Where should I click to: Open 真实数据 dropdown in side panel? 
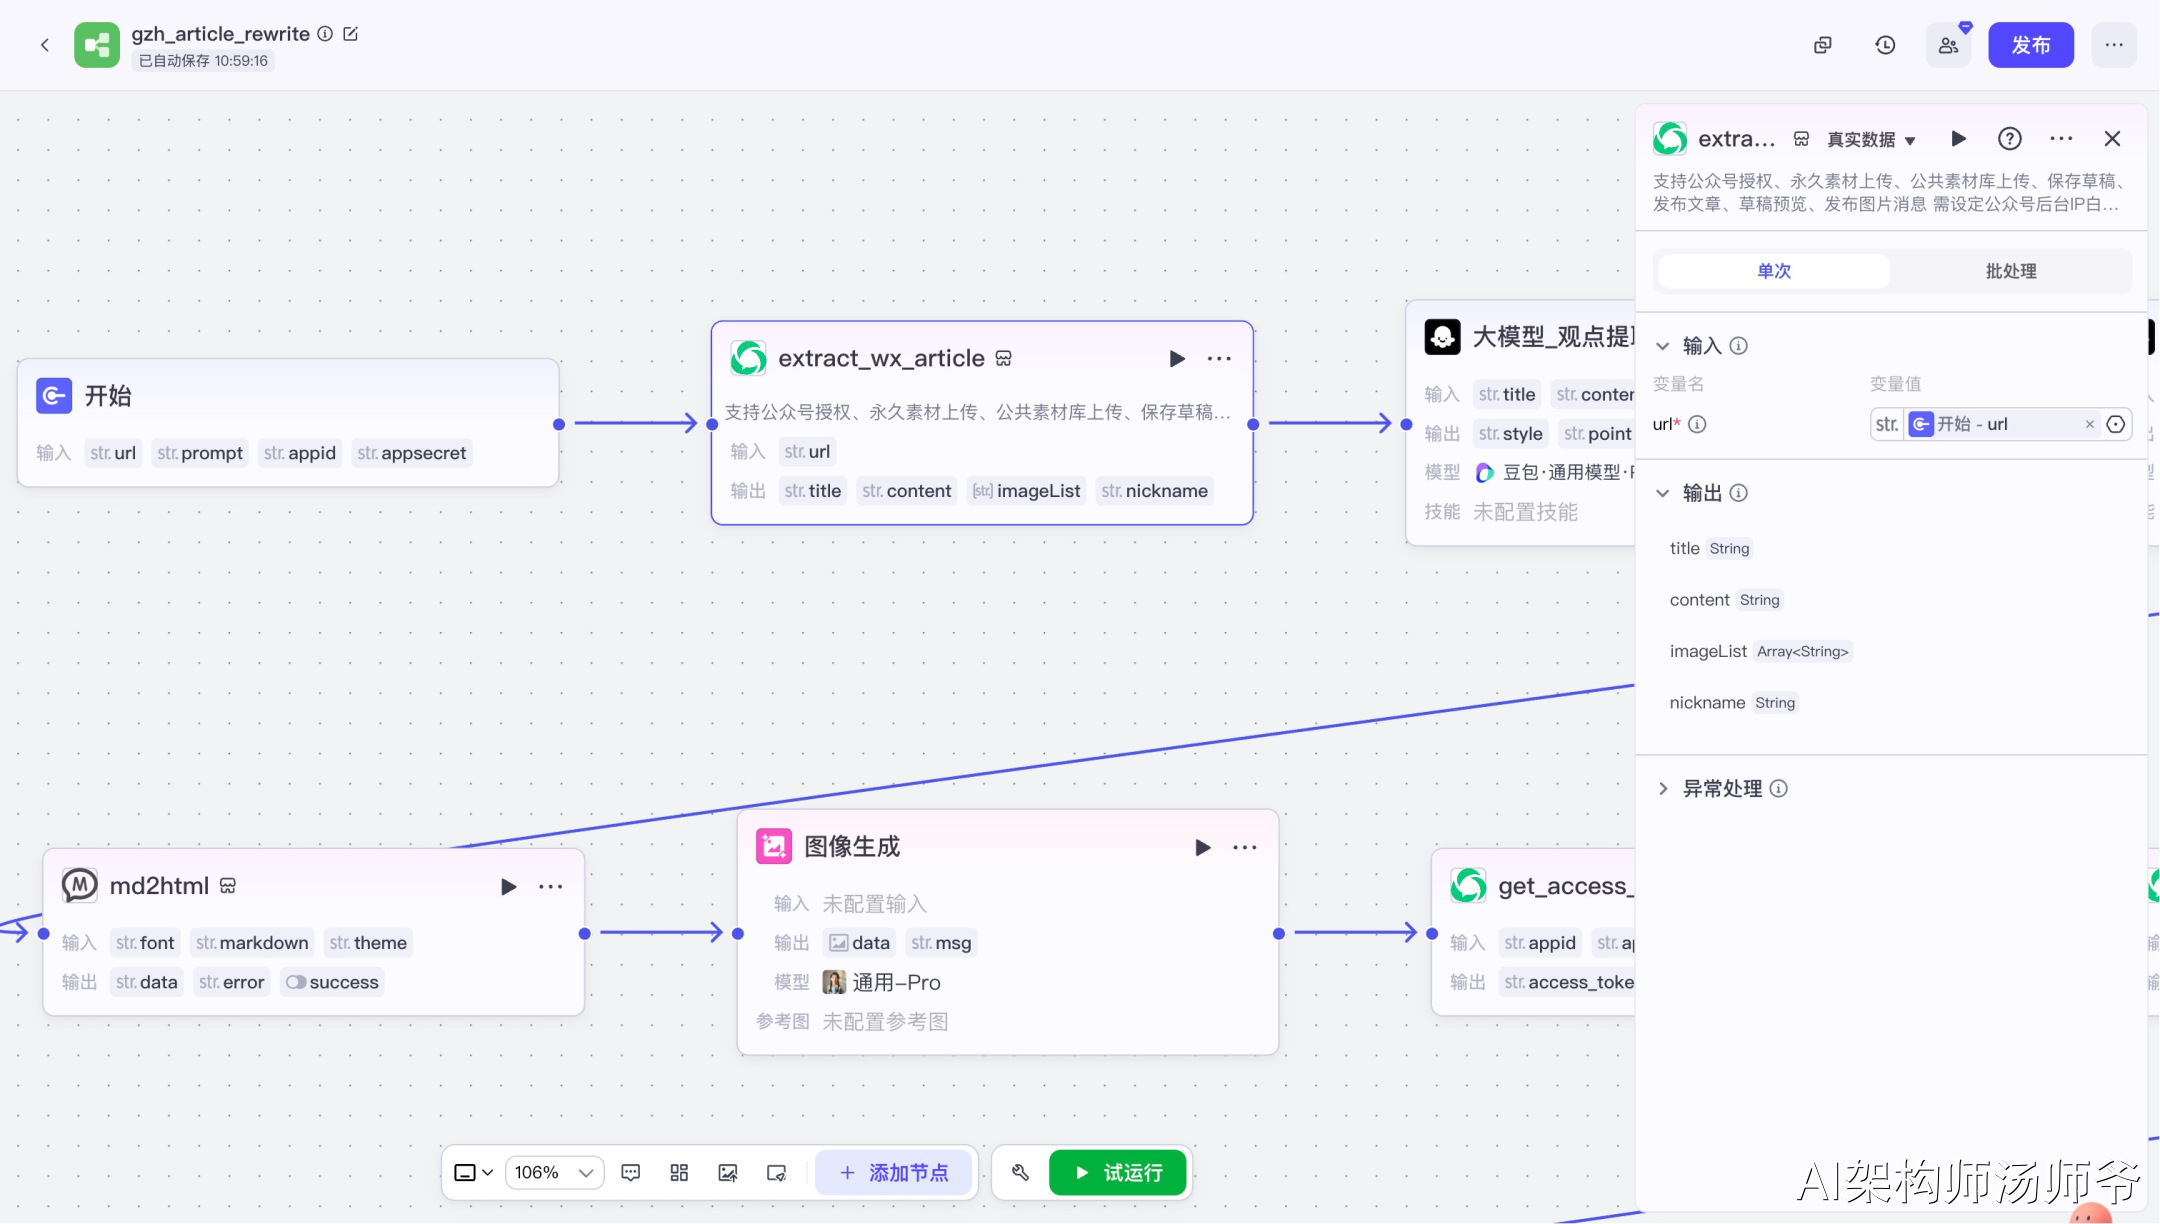coord(1870,140)
